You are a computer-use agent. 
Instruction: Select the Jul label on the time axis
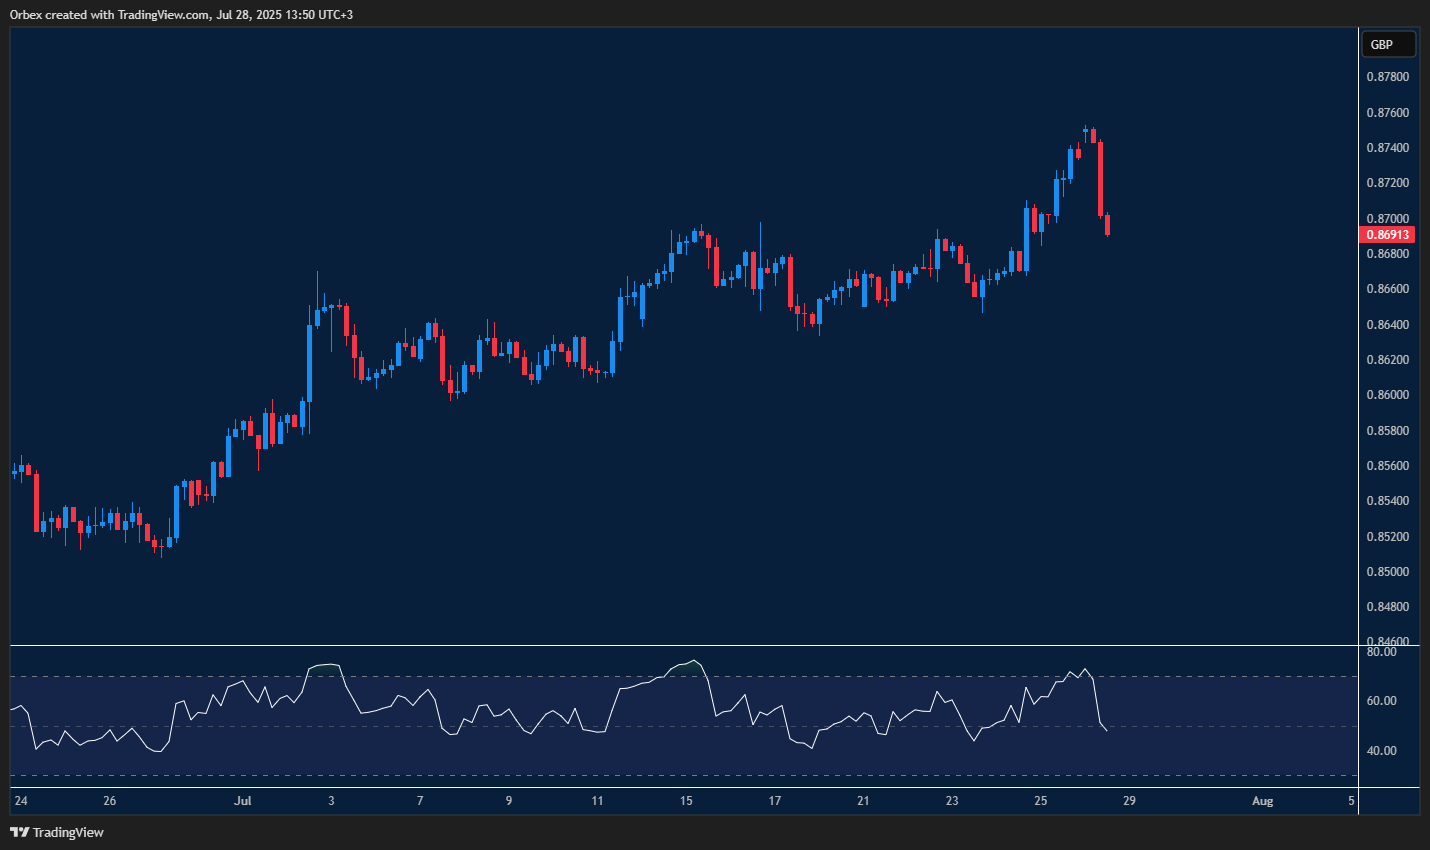[x=242, y=801]
